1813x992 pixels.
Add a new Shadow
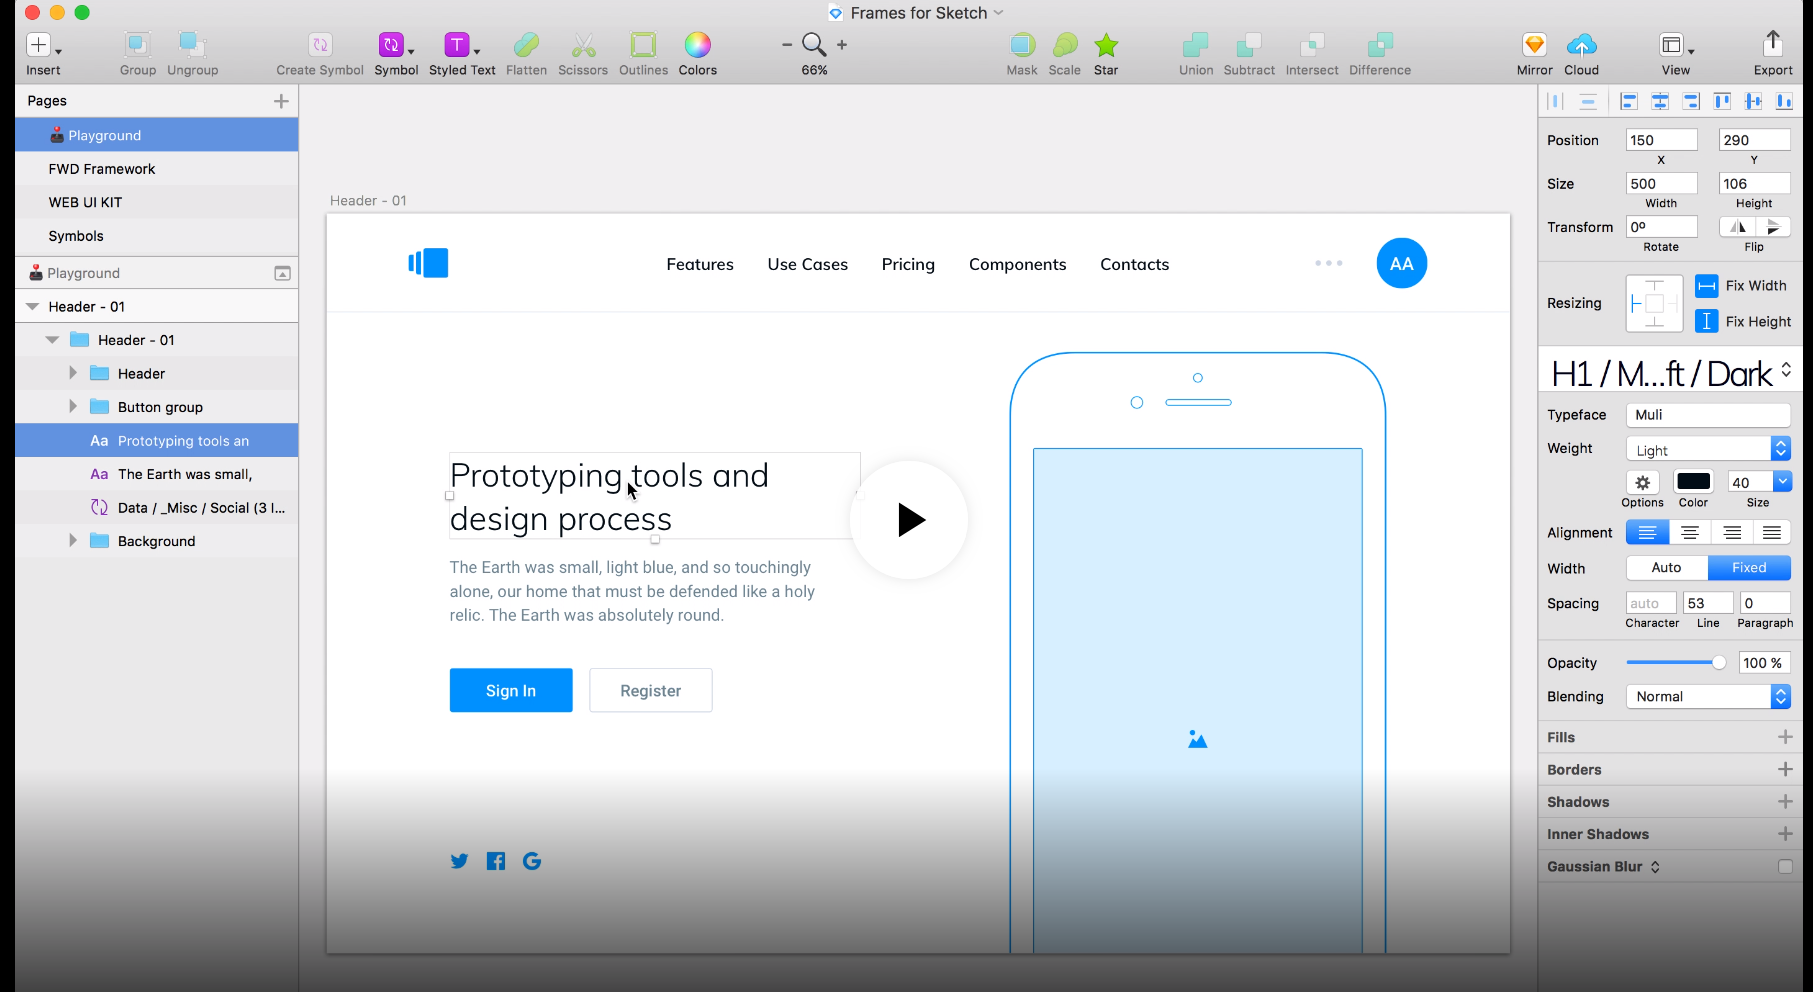click(x=1785, y=801)
